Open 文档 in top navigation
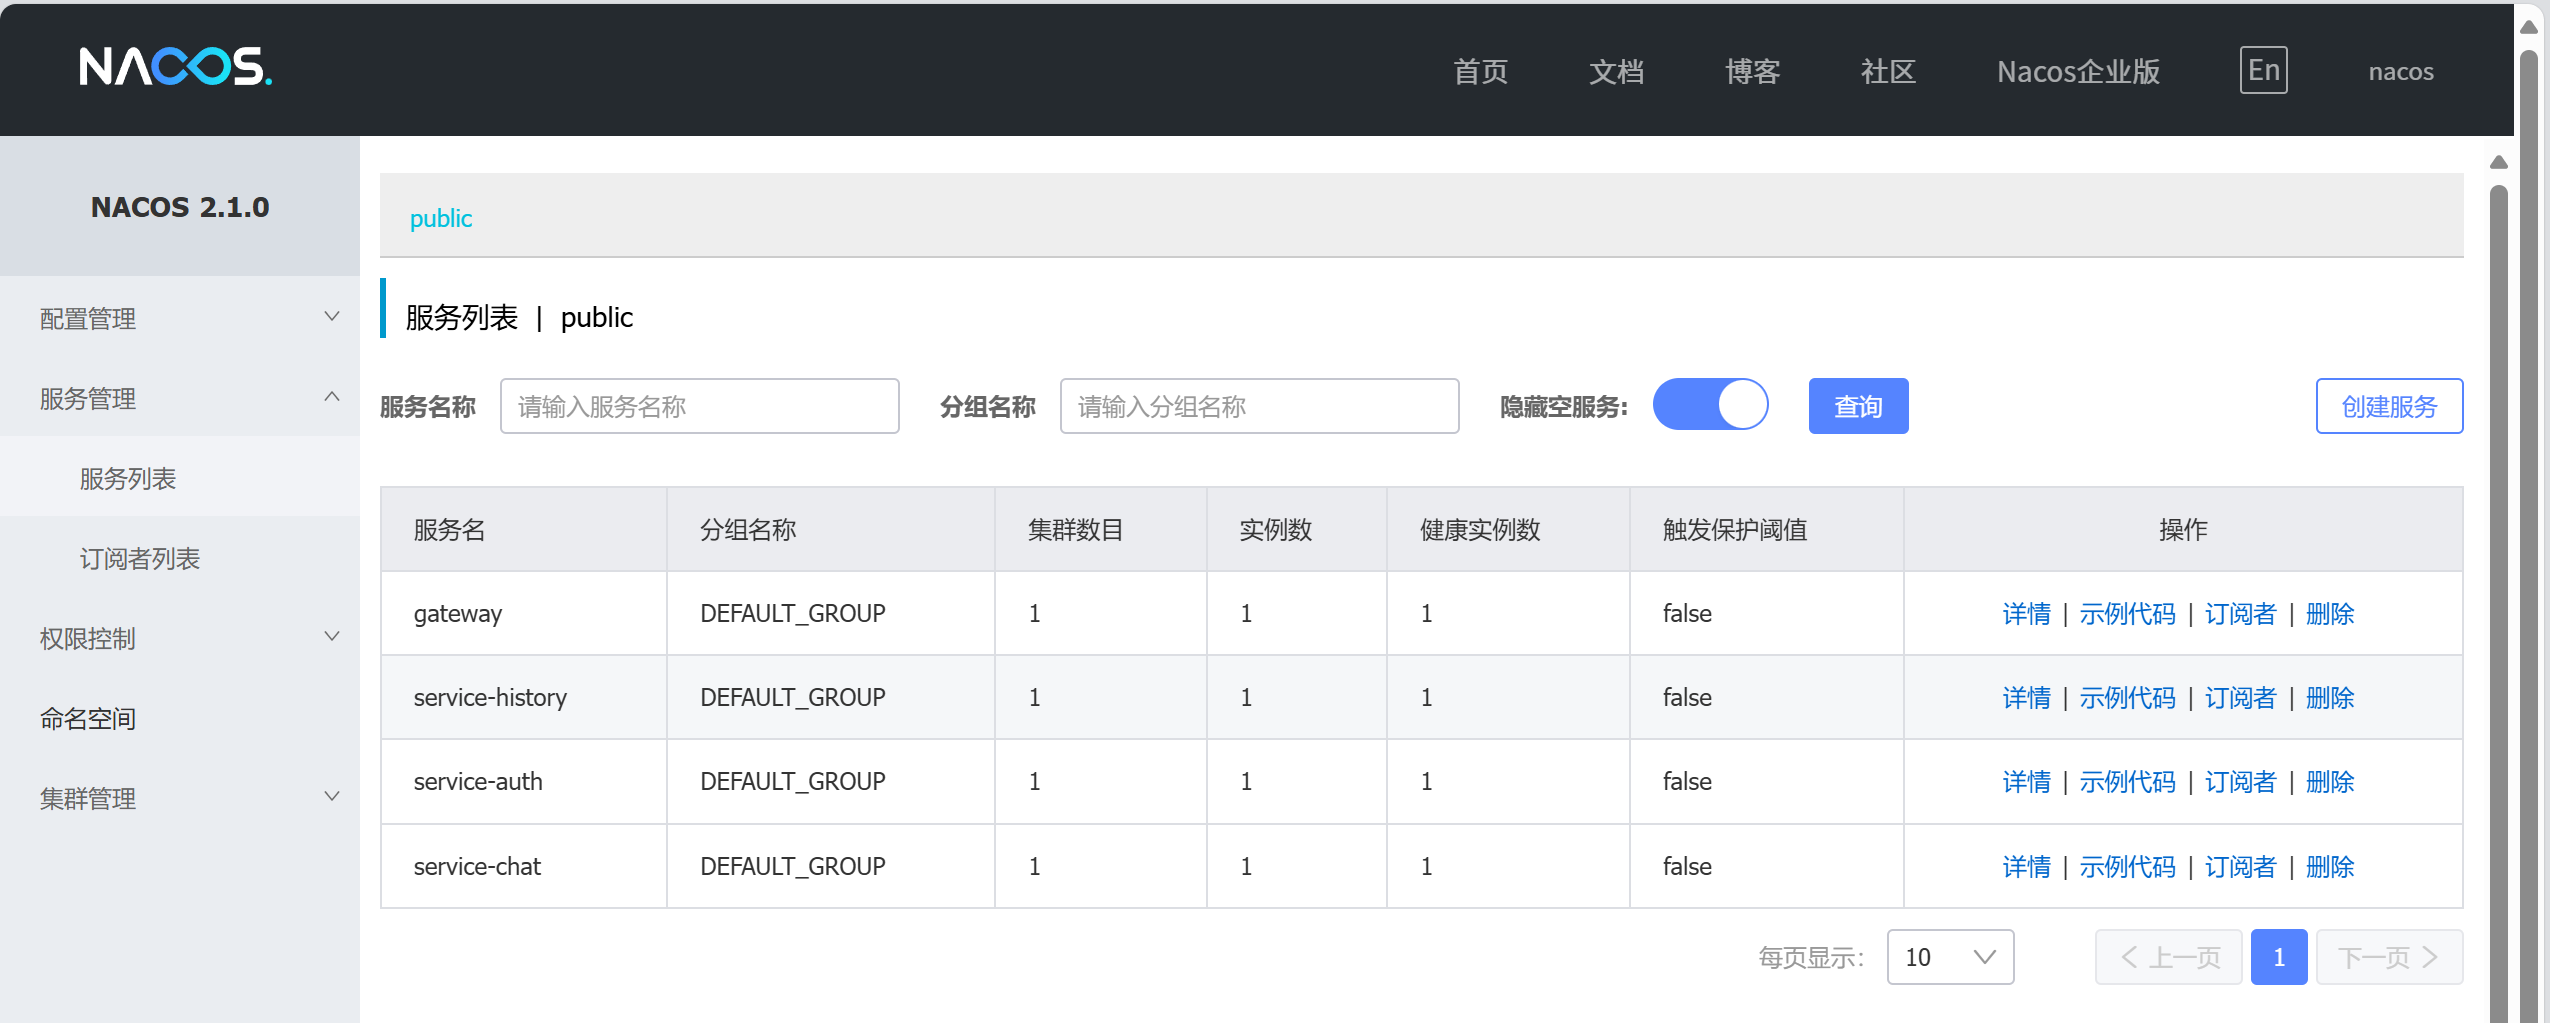The height and width of the screenshot is (1023, 2550). click(1616, 71)
